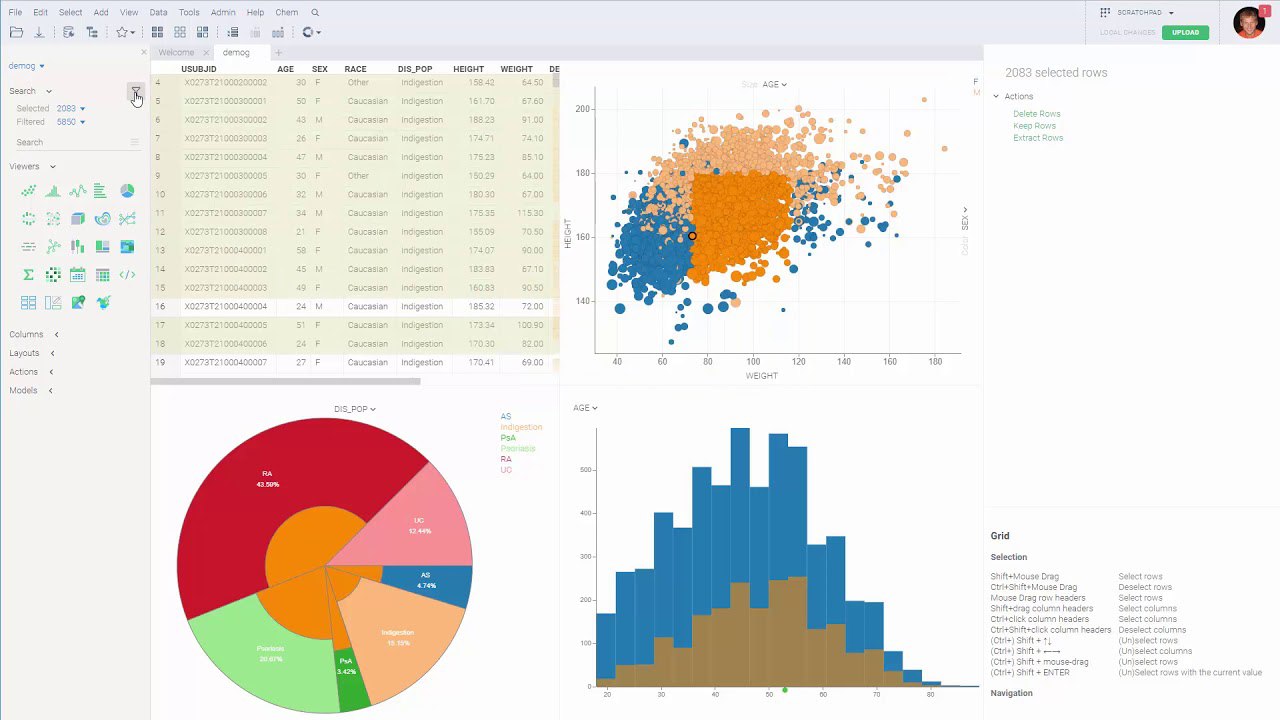
Task: Add the map picture viewer icon
Action: coord(77,302)
